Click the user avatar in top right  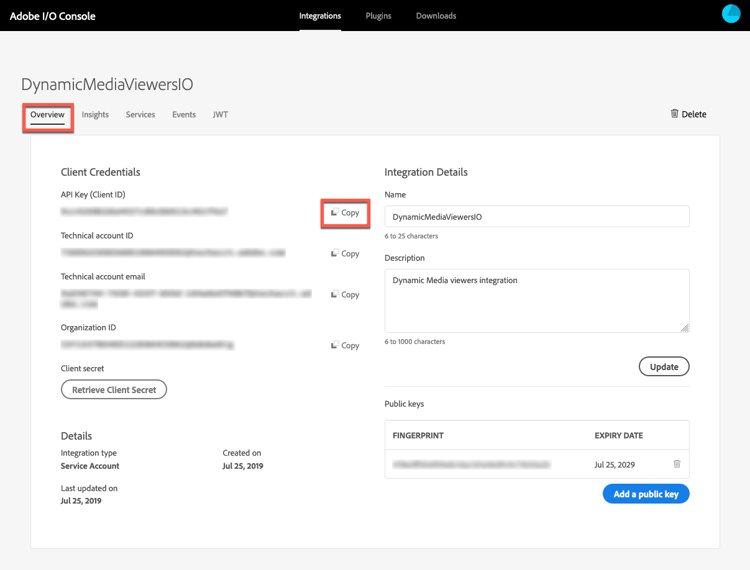[730, 14]
